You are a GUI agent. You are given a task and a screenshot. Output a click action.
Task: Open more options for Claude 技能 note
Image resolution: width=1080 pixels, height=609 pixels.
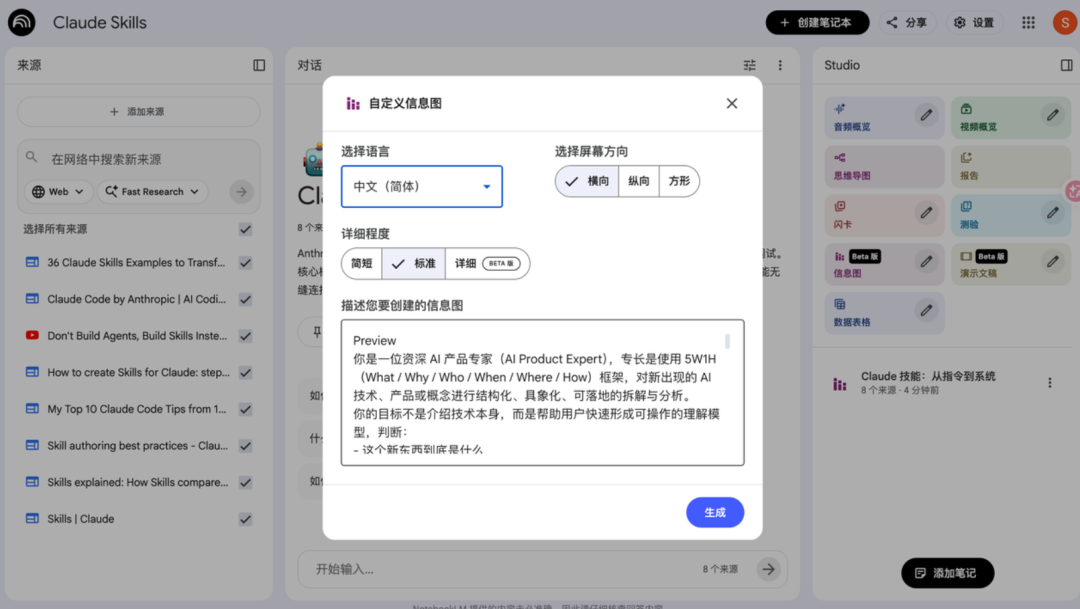tap(1049, 383)
